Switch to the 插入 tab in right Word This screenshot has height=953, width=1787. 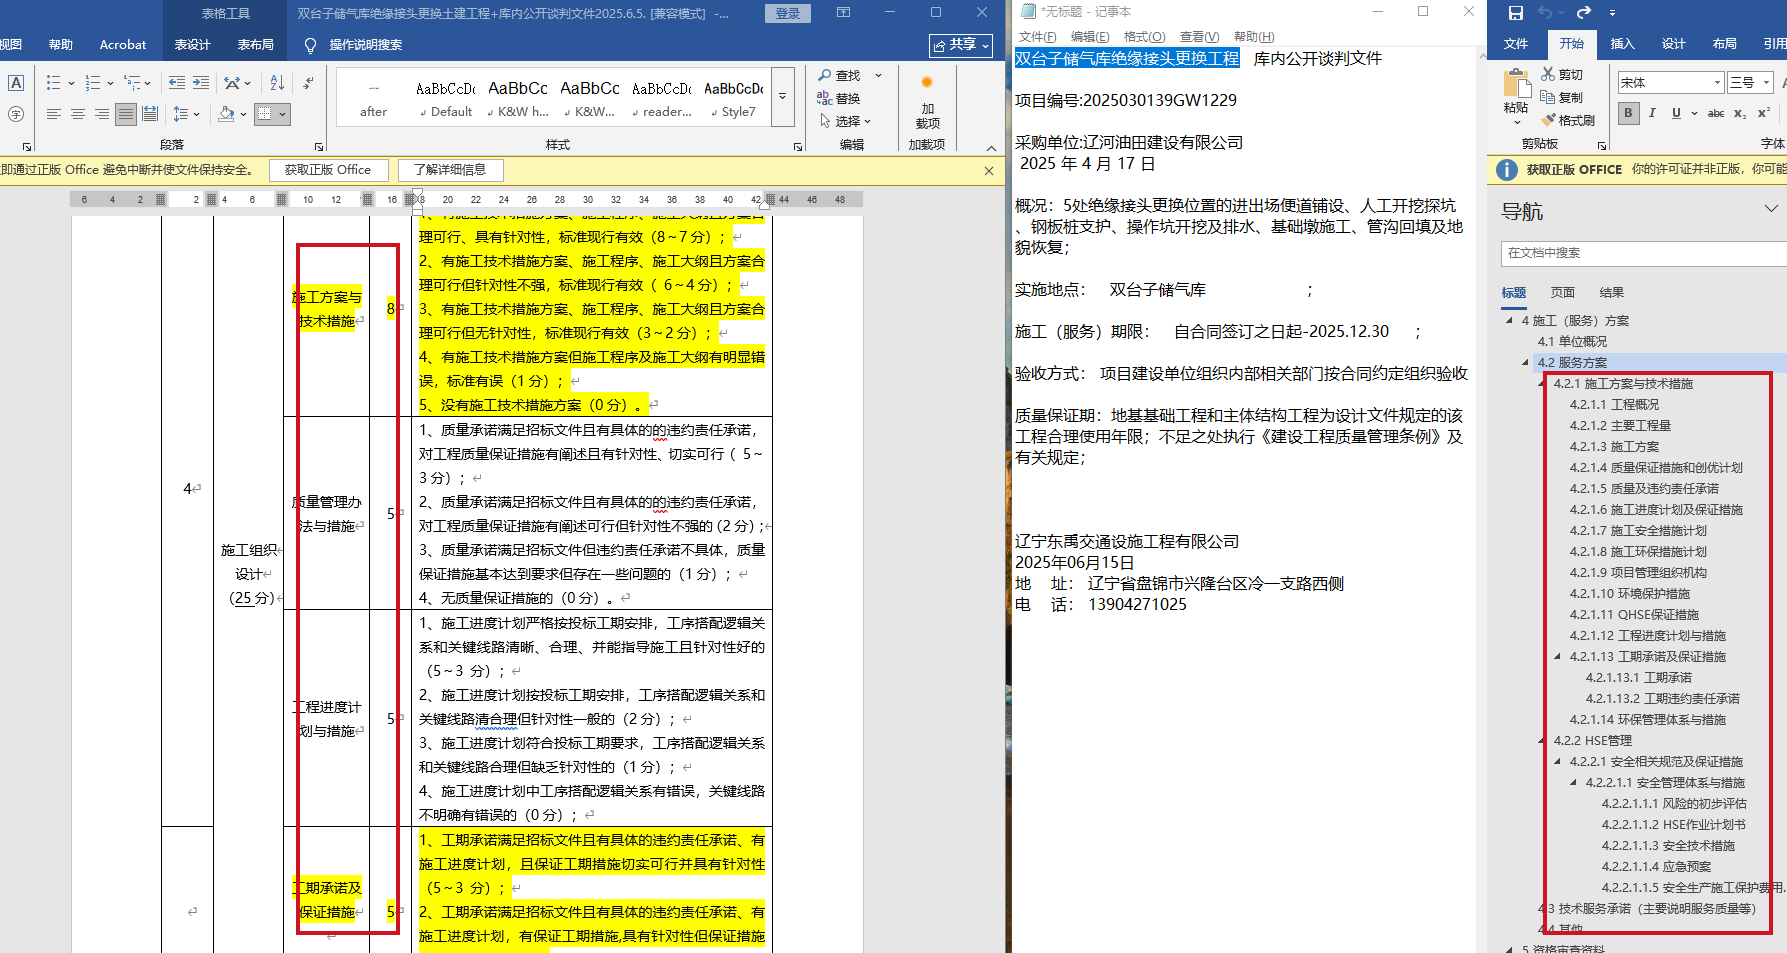click(x=1622, y=44)
